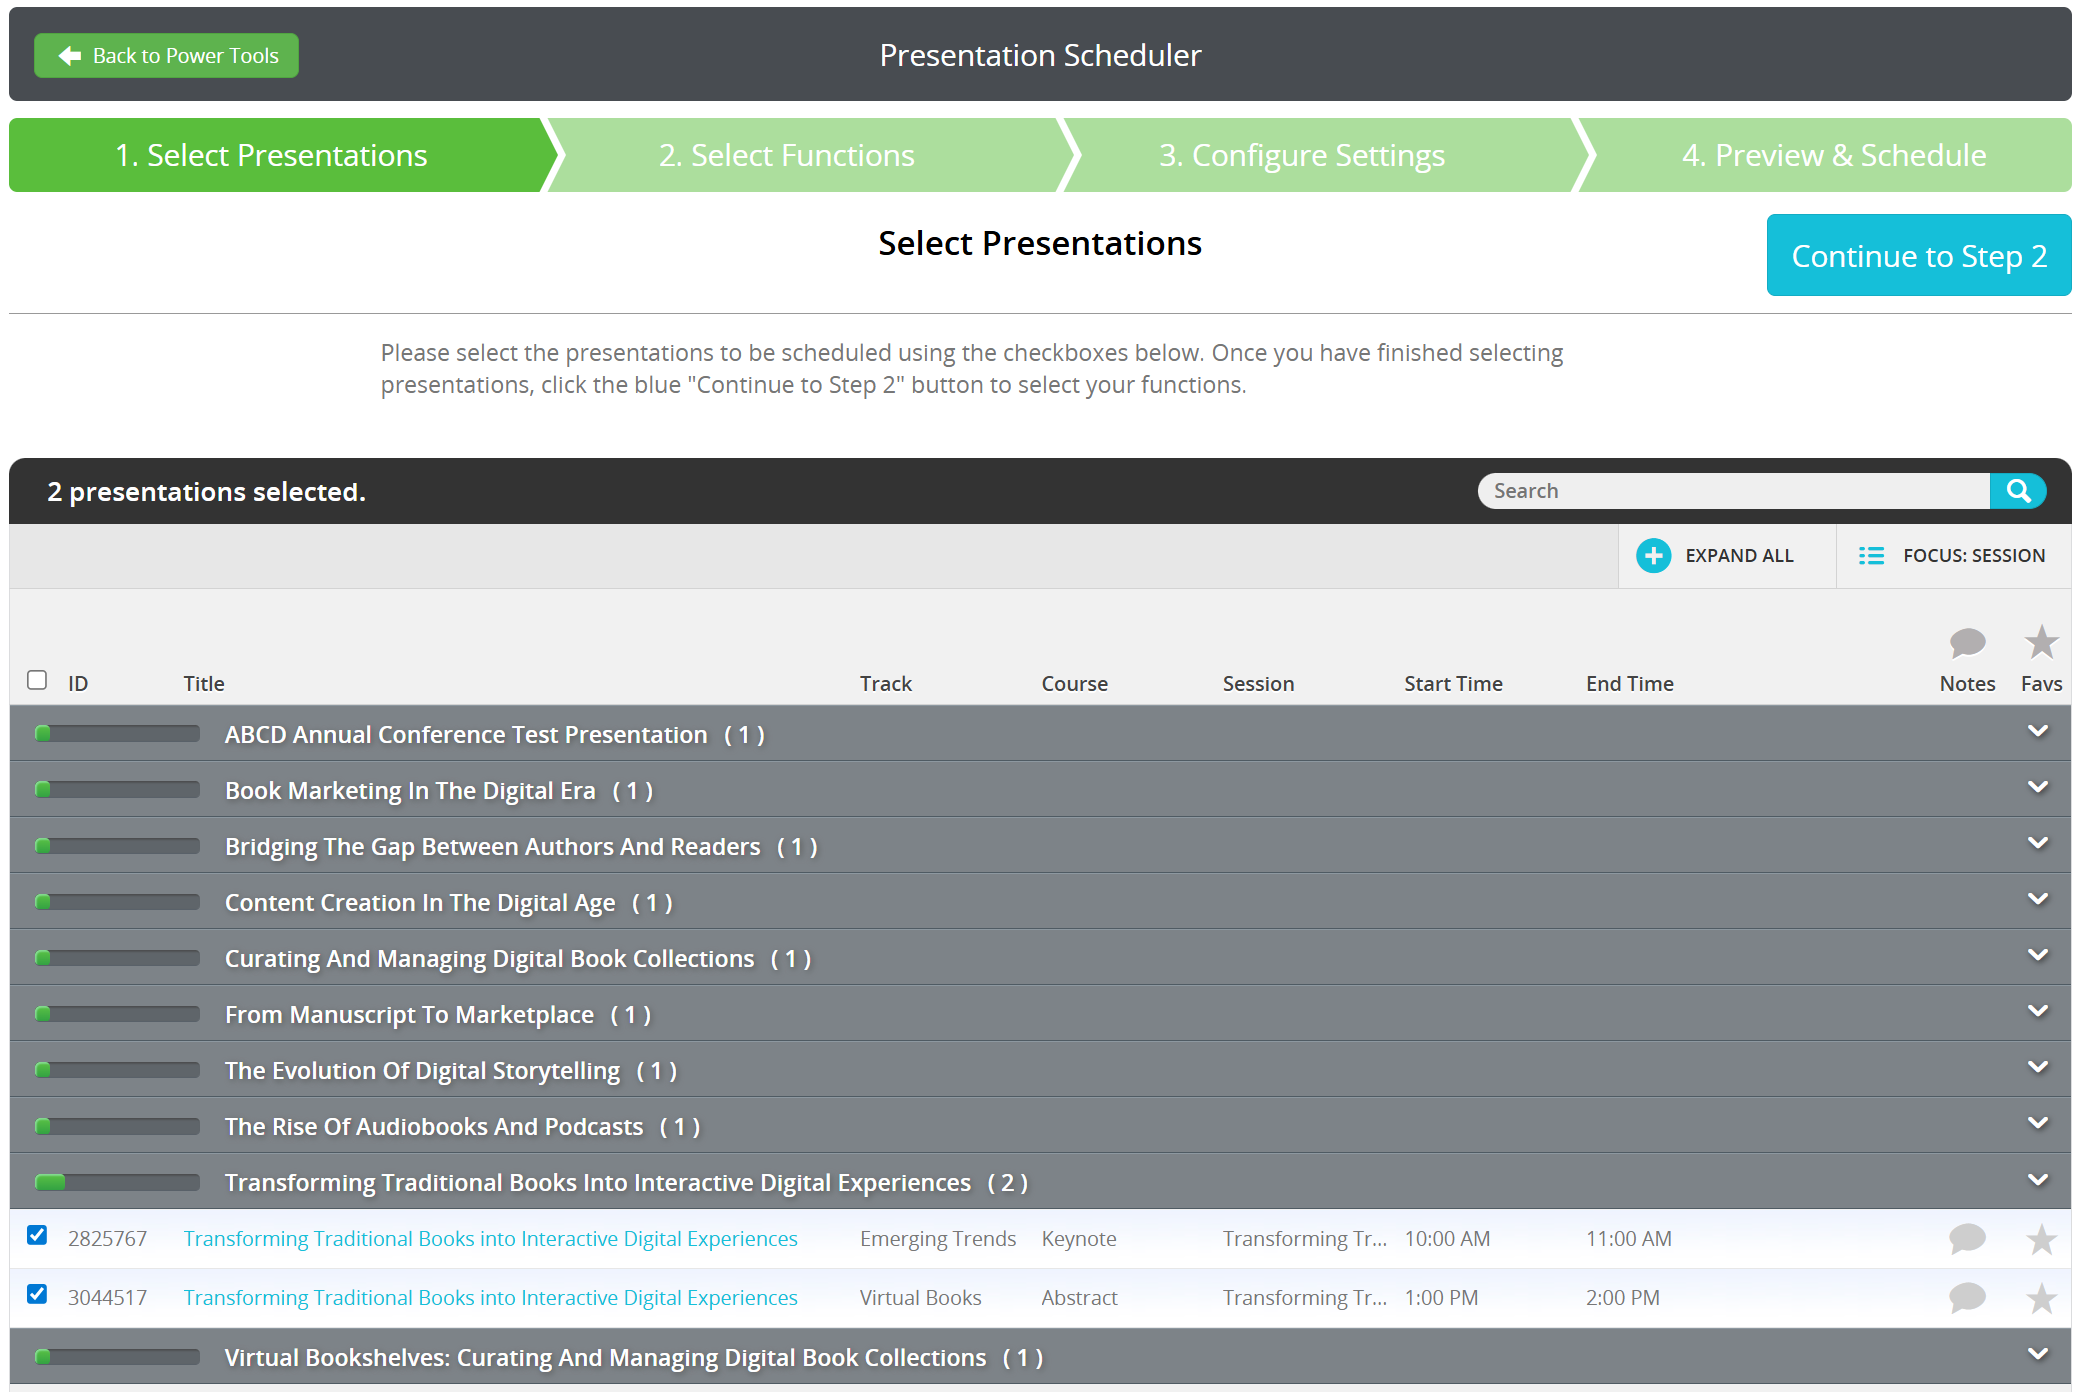The image size is (2080, 1392).
Task: Click the Favs star column header icon
Action: click(2040, 642)
